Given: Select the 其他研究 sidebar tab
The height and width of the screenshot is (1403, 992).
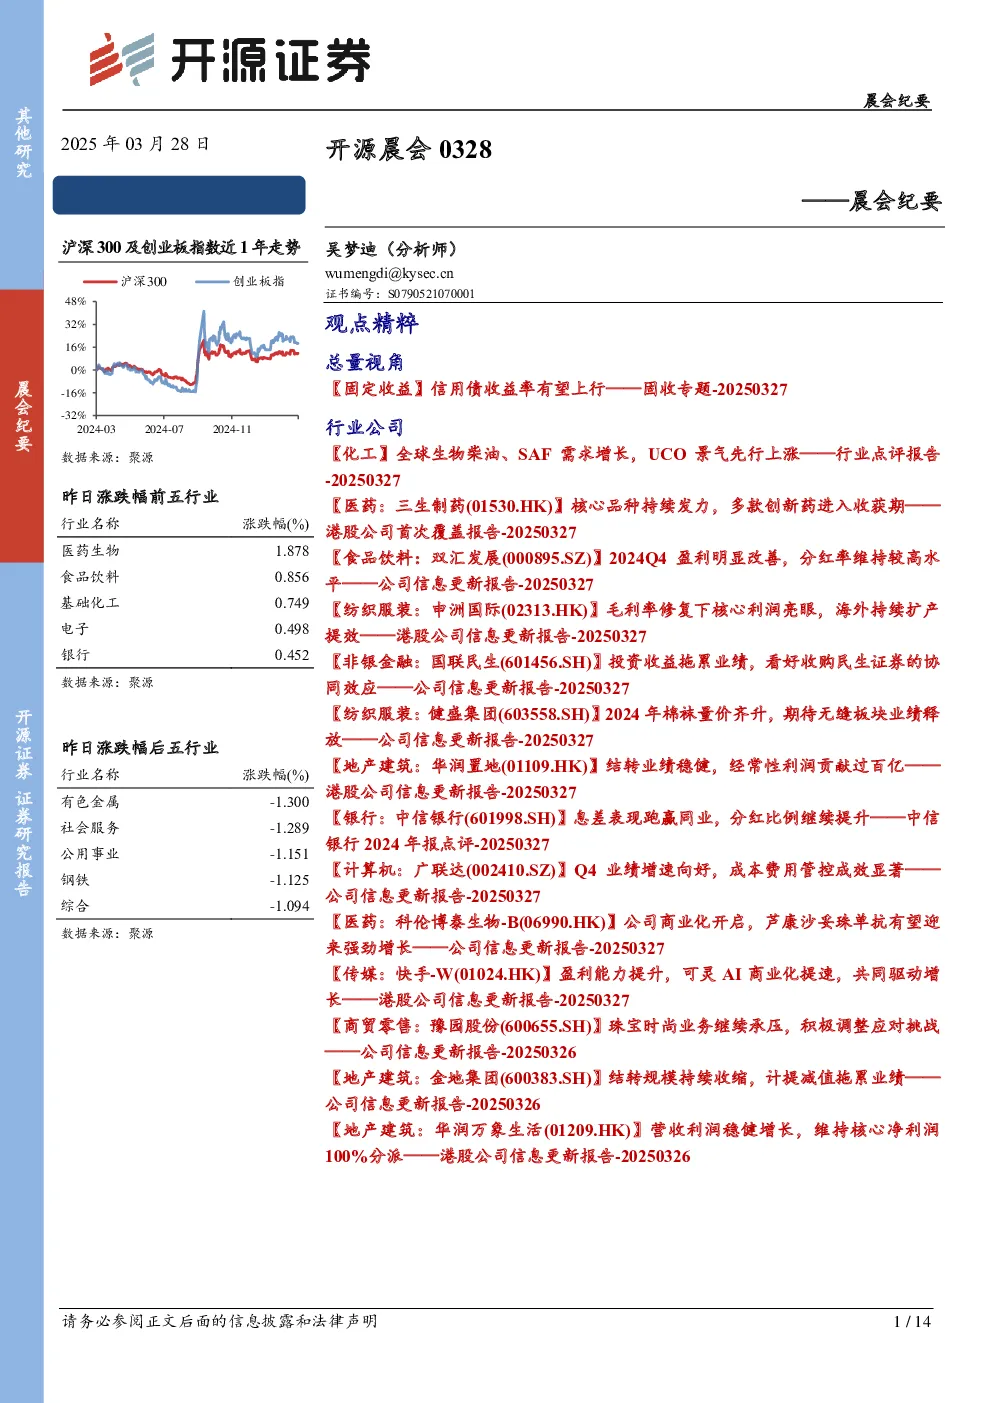Looking at the screenshot, I should coord(22,144).
